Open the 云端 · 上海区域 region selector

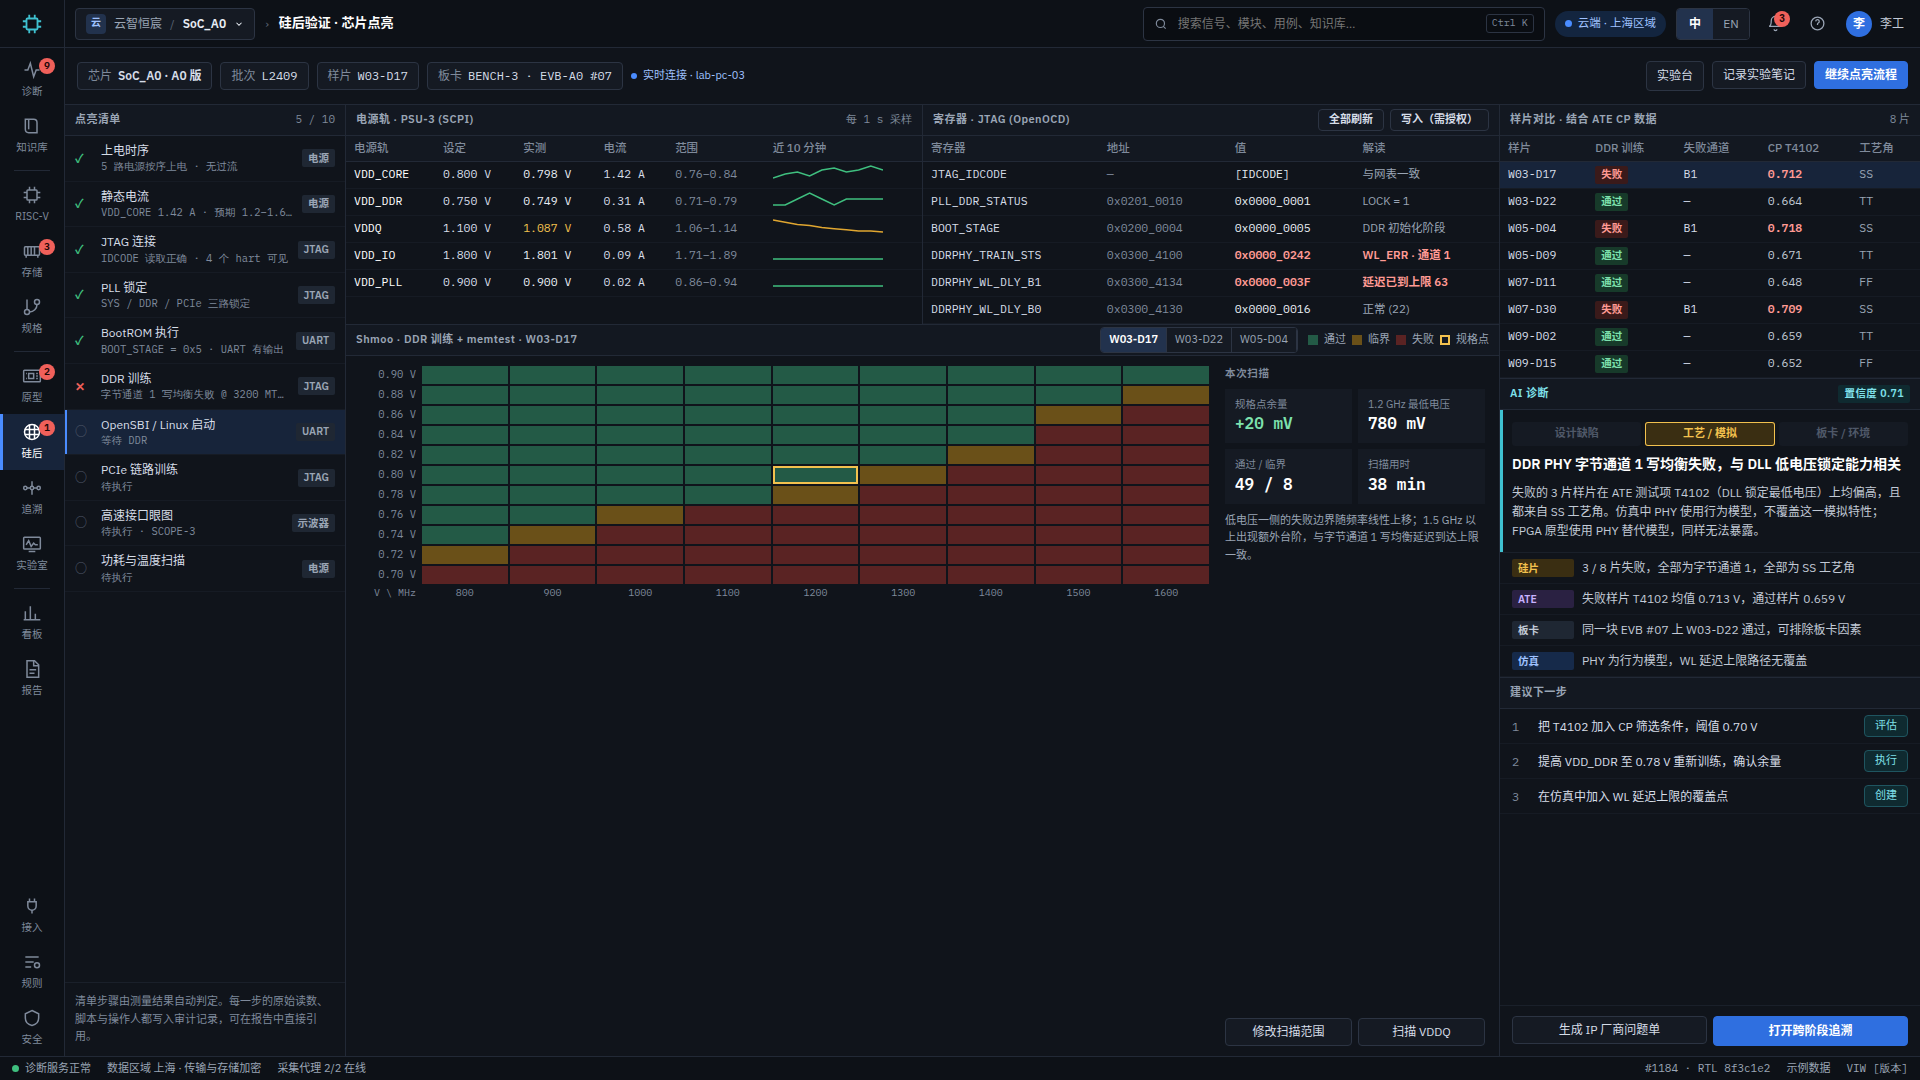click(1611, 23)
